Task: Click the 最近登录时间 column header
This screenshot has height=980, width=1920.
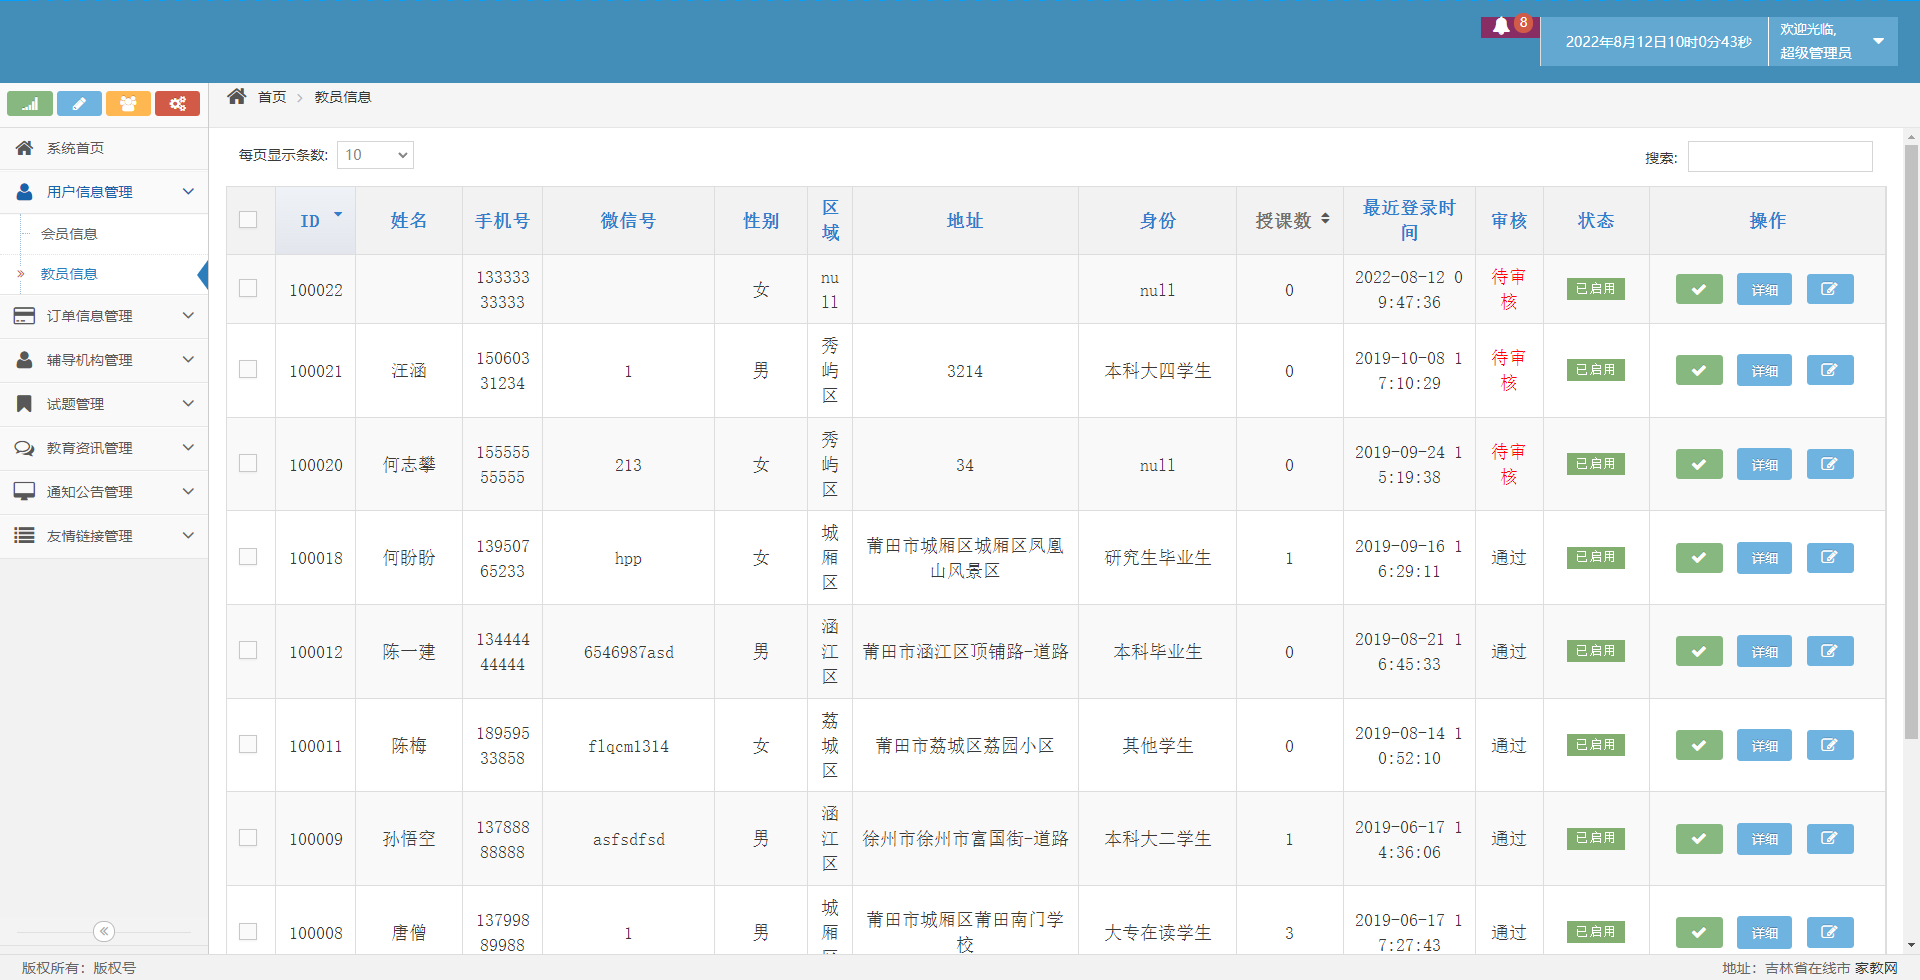Action: coord(1409,220)
